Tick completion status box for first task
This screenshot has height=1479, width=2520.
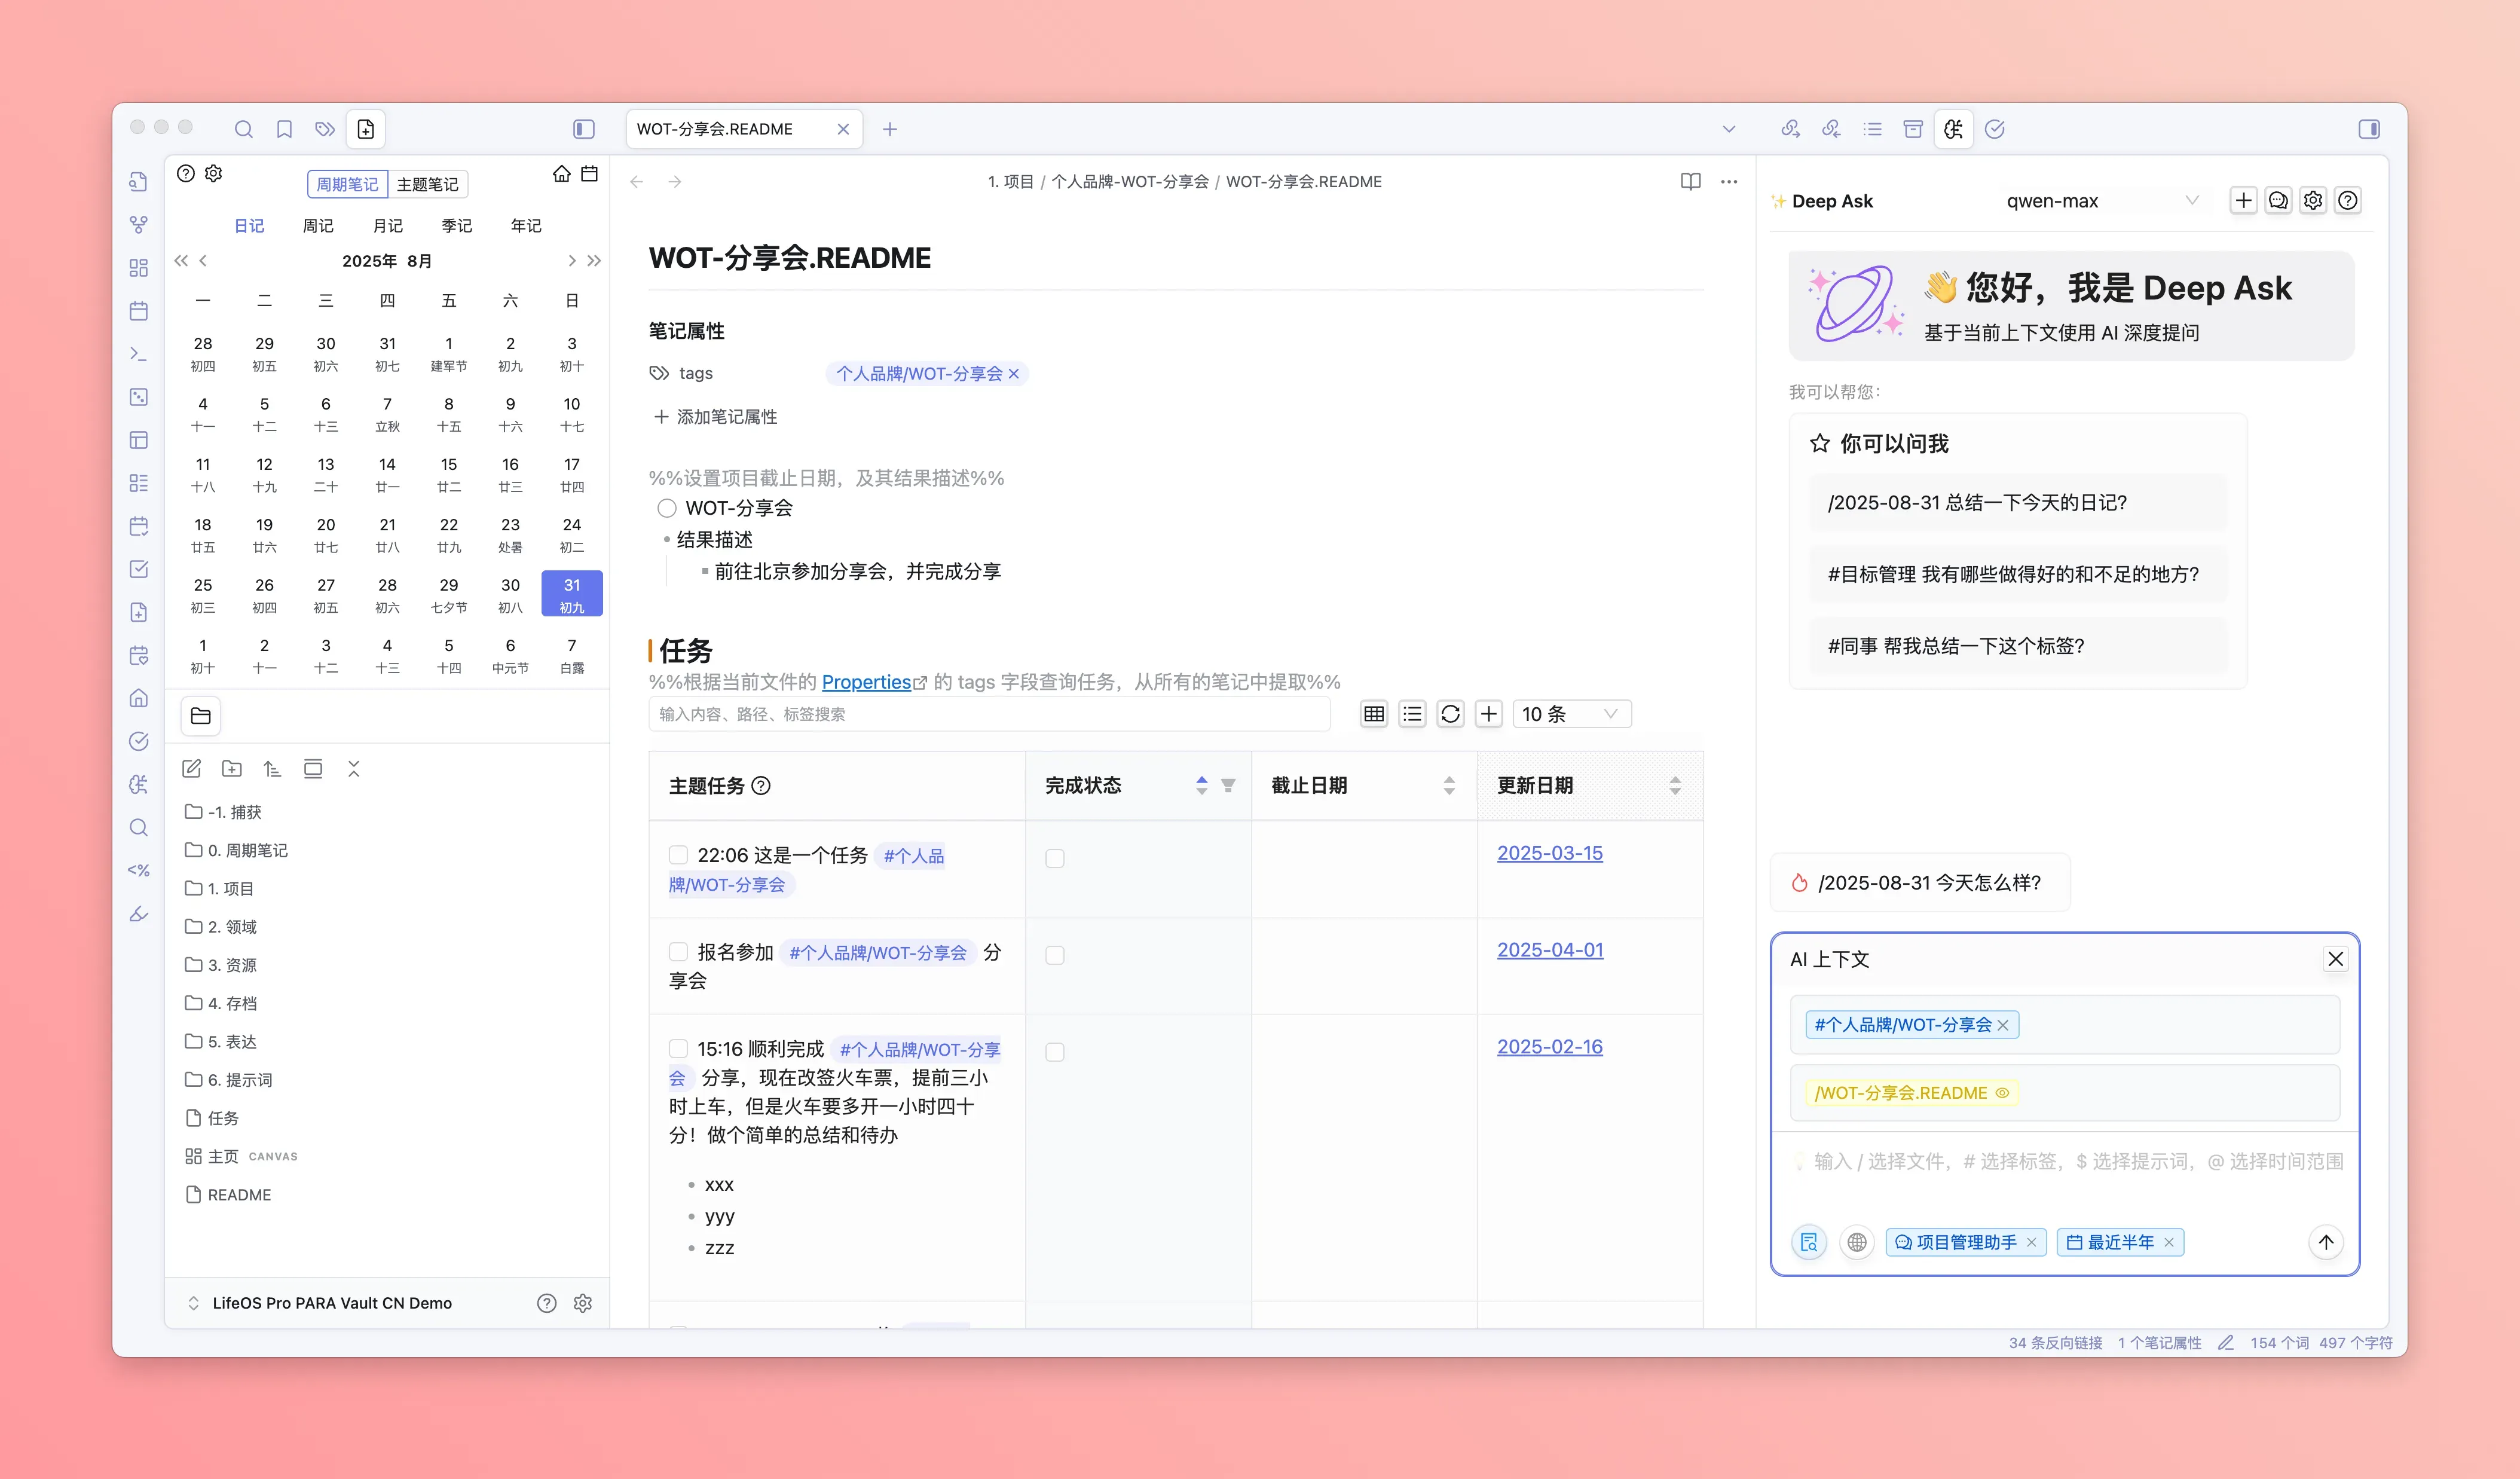point(1054,858)
